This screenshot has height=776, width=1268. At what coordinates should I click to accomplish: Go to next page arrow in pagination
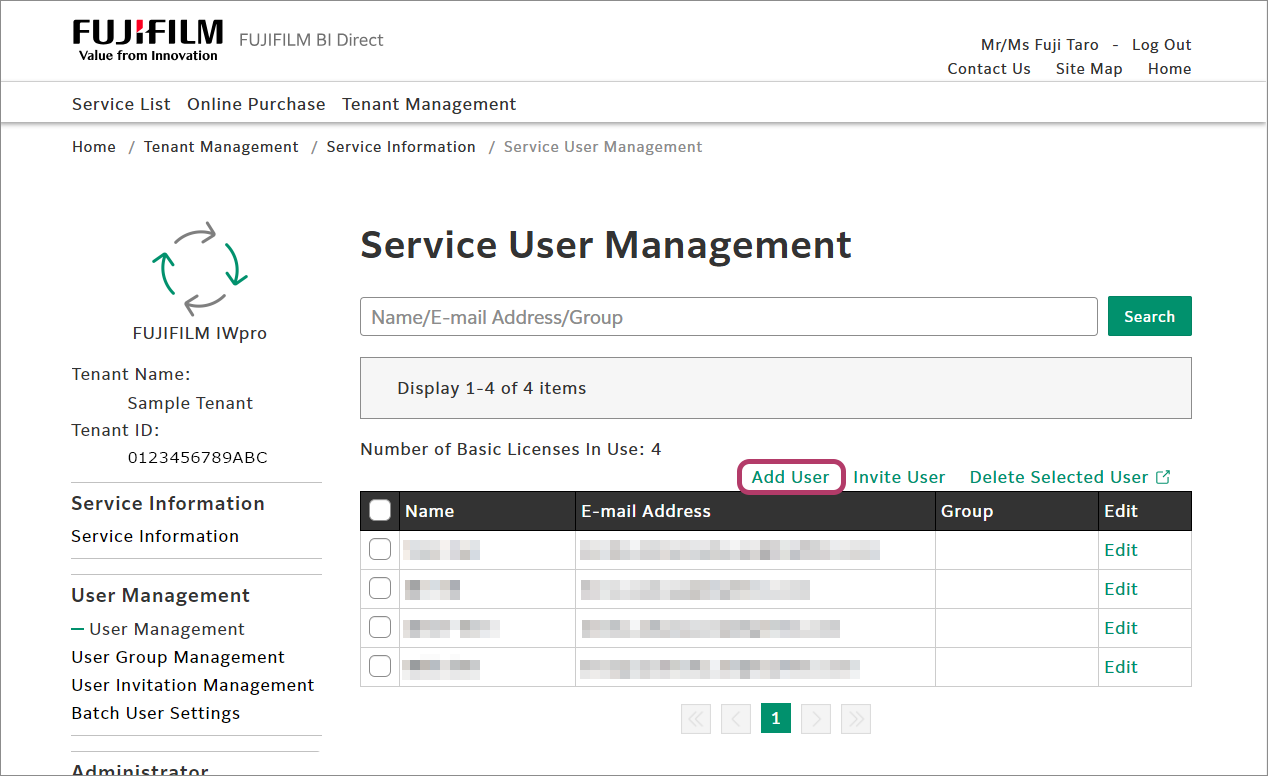(816, 718)
